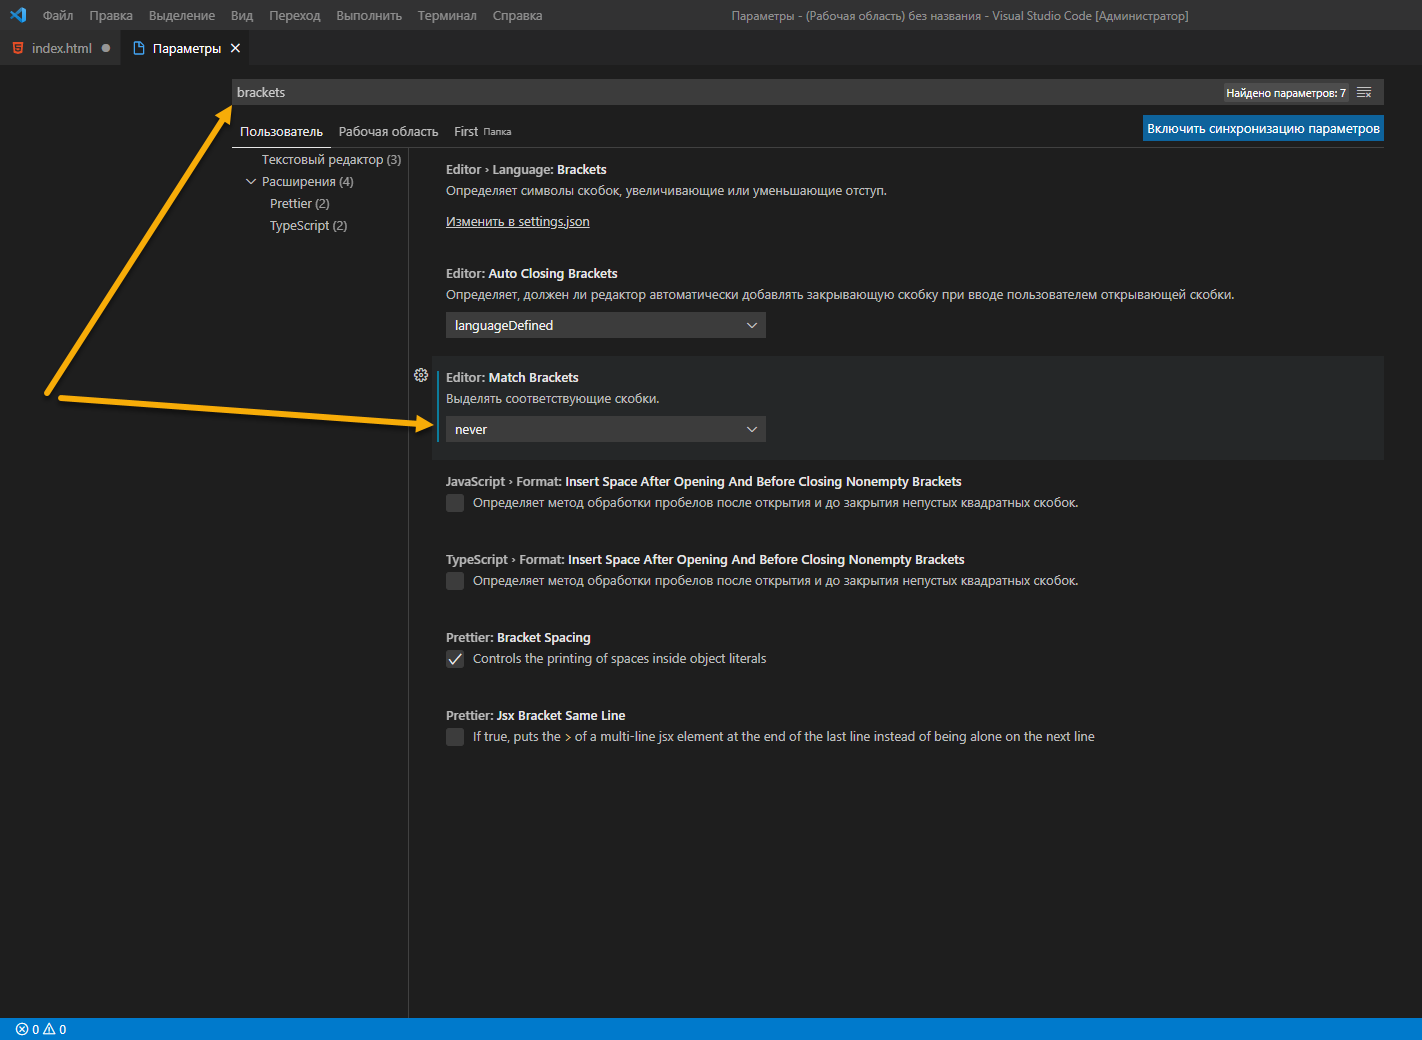Select Prettier (2) in the settings tree
This screenshot has height=1040, width=1422.
pos(299,203)
